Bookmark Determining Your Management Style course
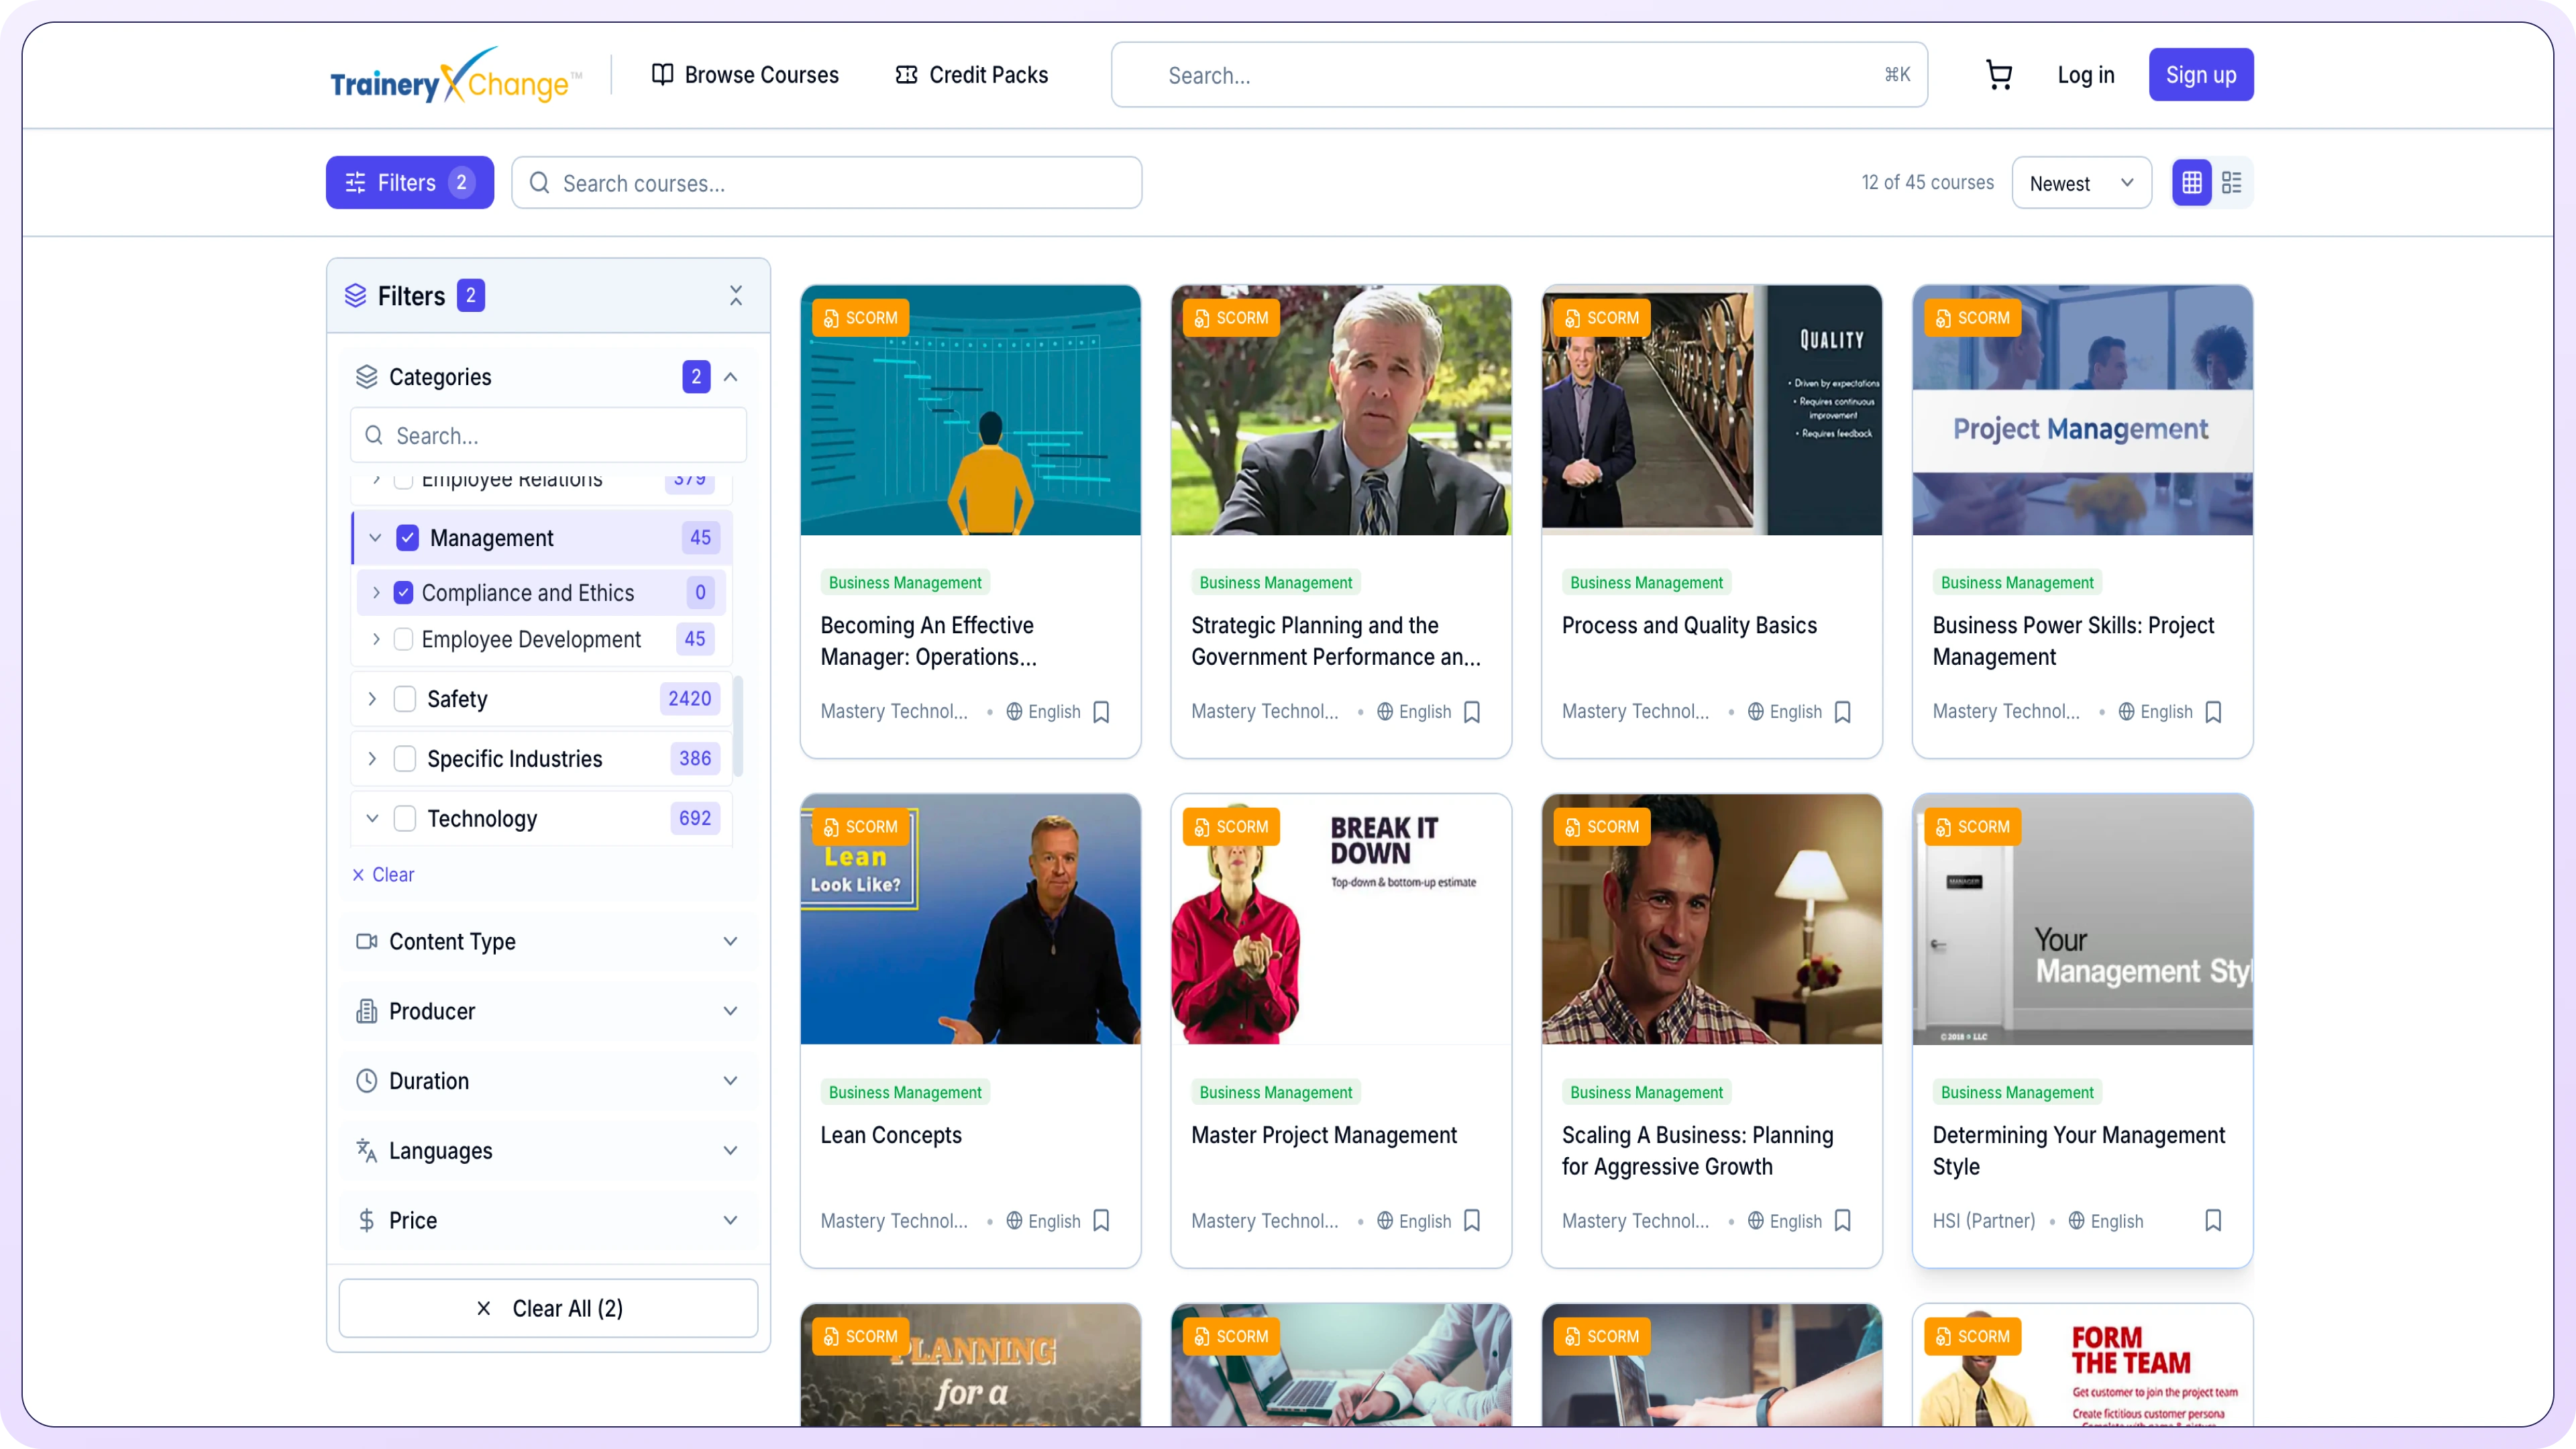 click(2212, 1221)
